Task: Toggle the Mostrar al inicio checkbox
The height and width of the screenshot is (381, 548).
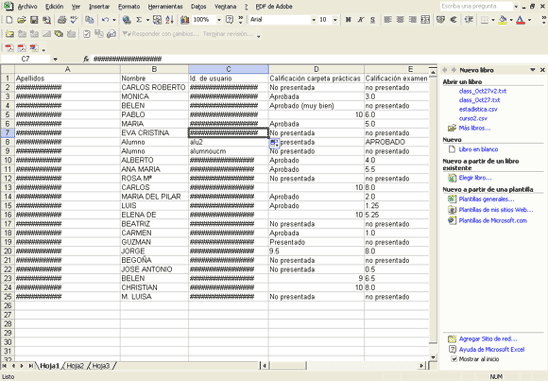Action: (454, 359)
